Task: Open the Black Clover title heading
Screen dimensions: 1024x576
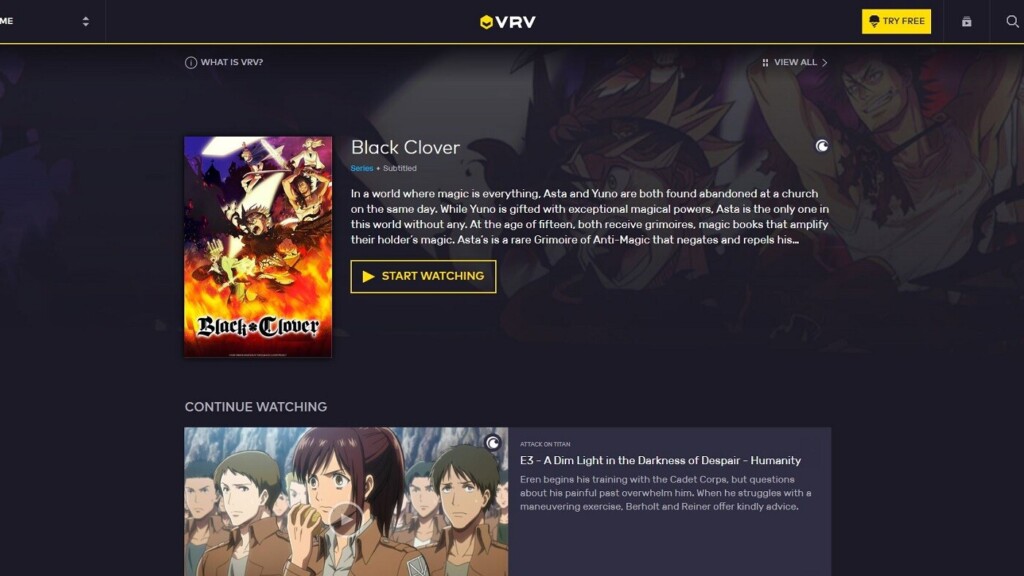Action: (406, 148)
